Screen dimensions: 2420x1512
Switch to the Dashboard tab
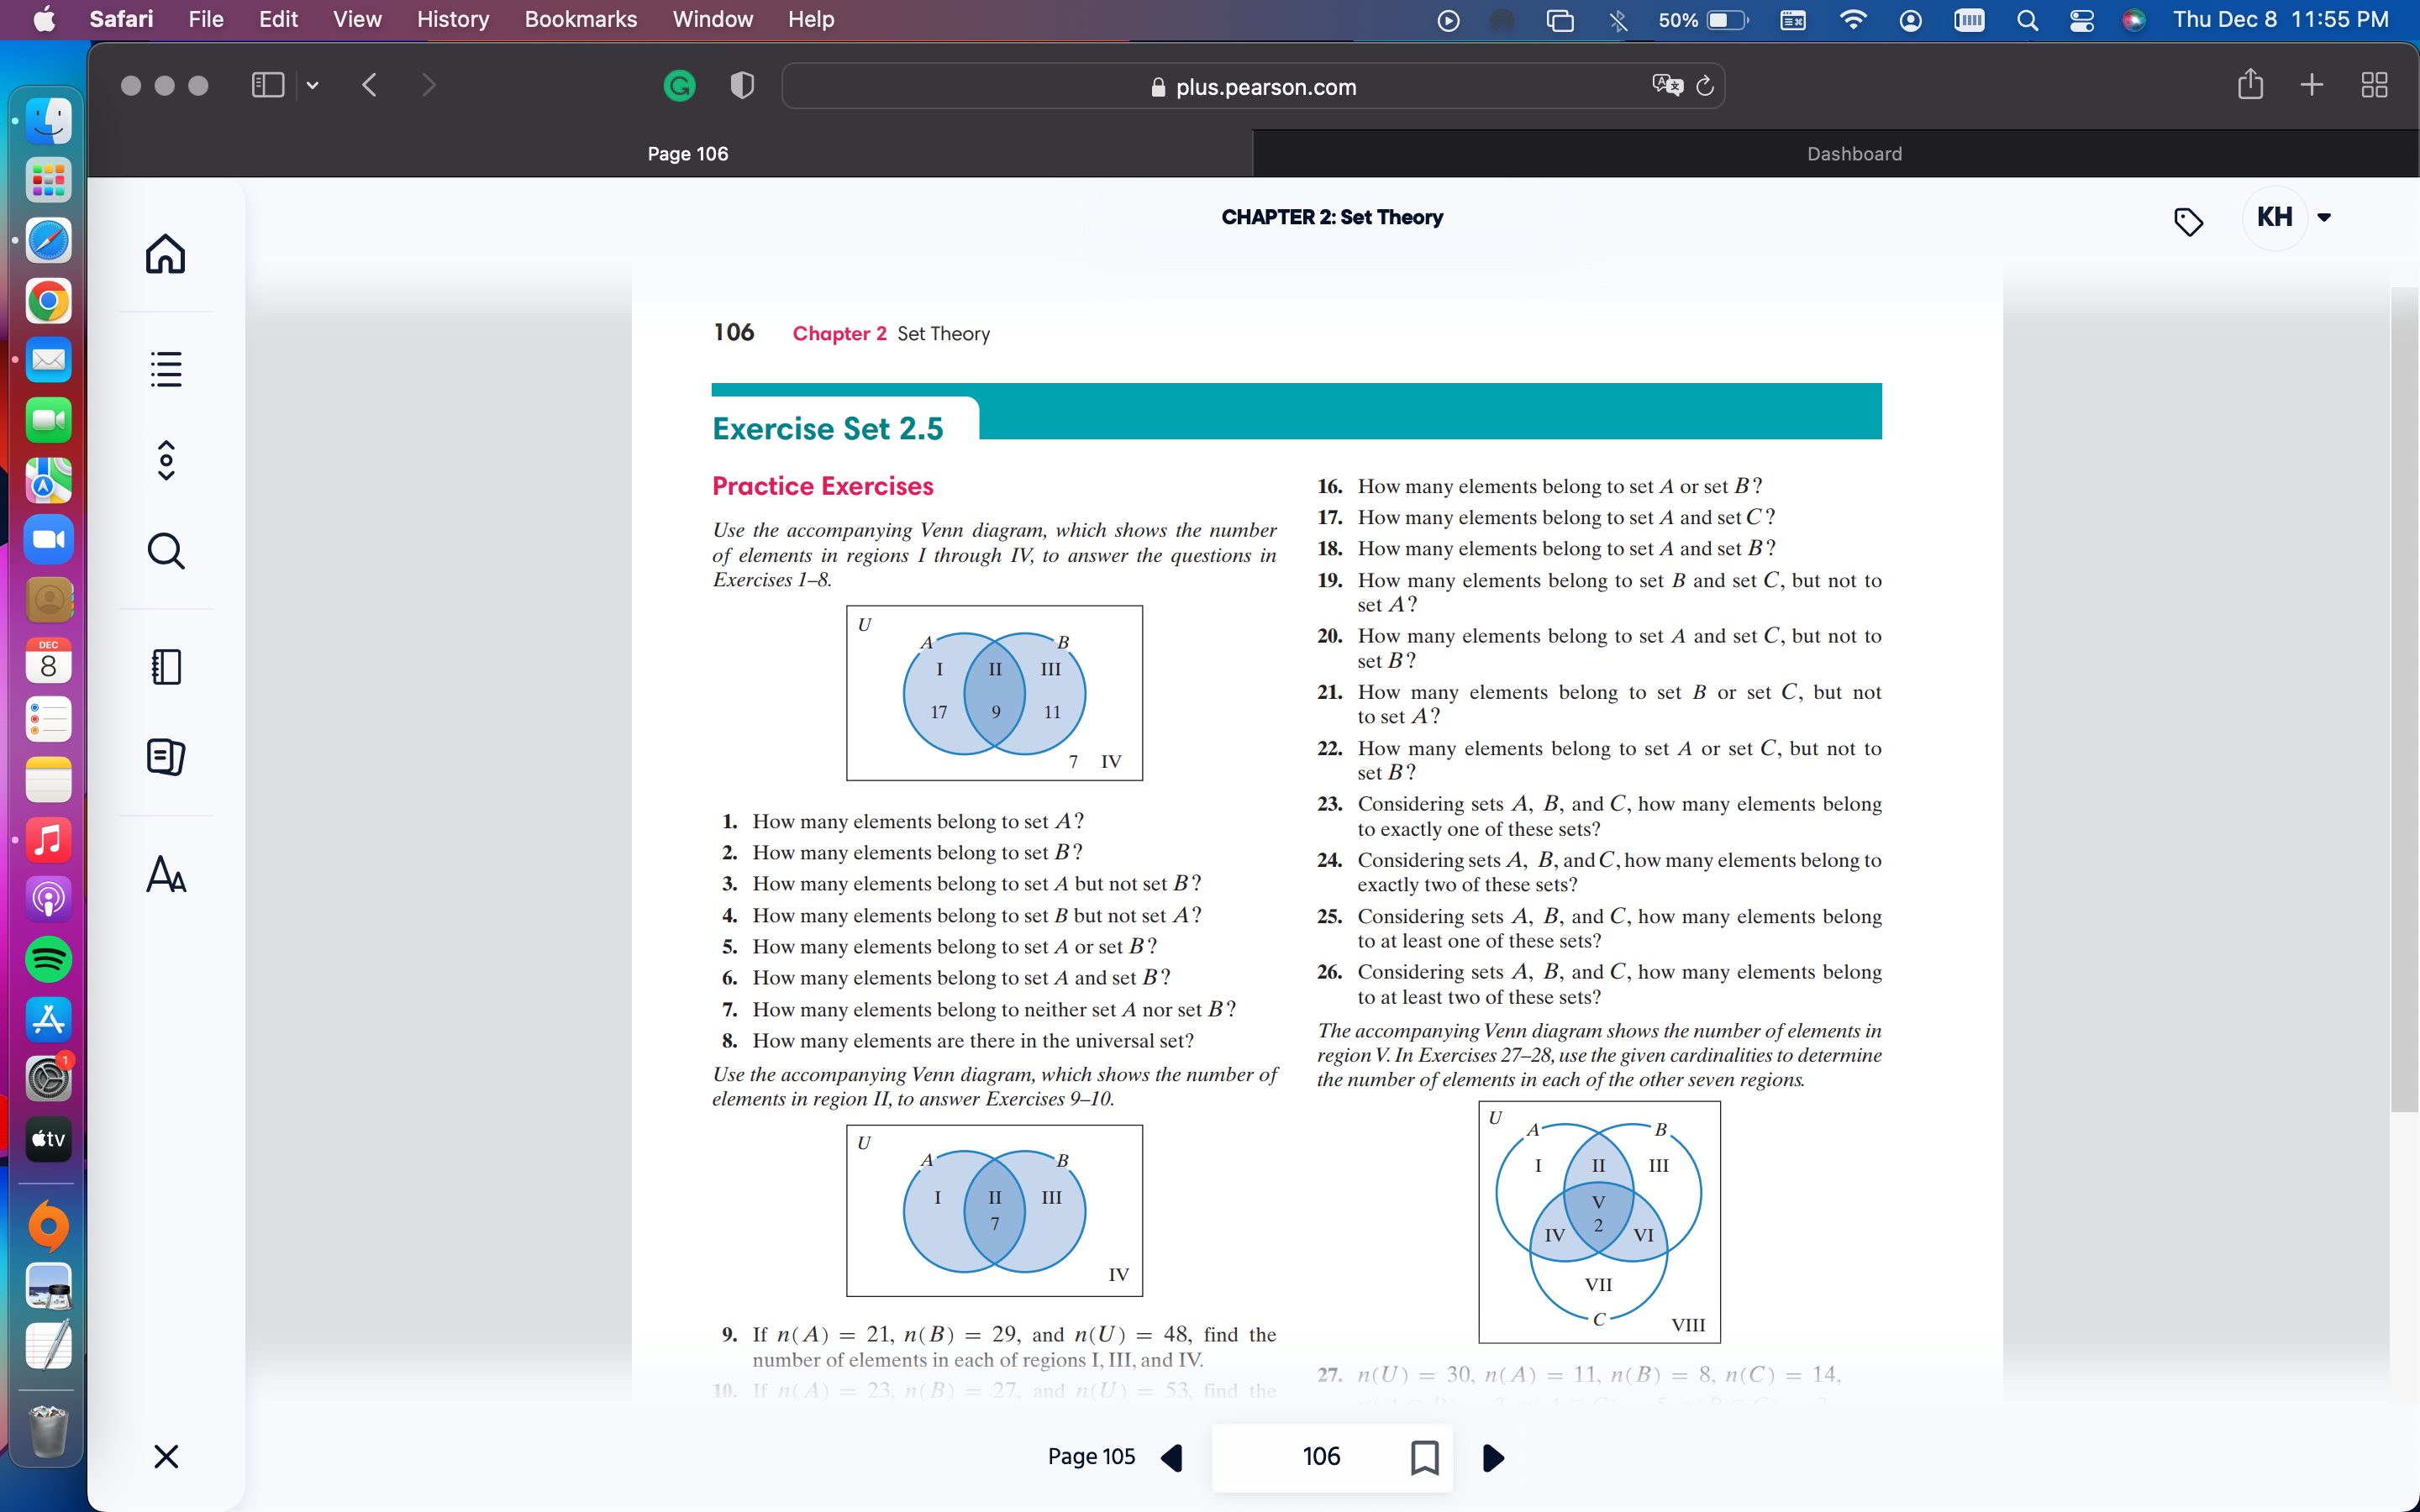click(1854, 153)
